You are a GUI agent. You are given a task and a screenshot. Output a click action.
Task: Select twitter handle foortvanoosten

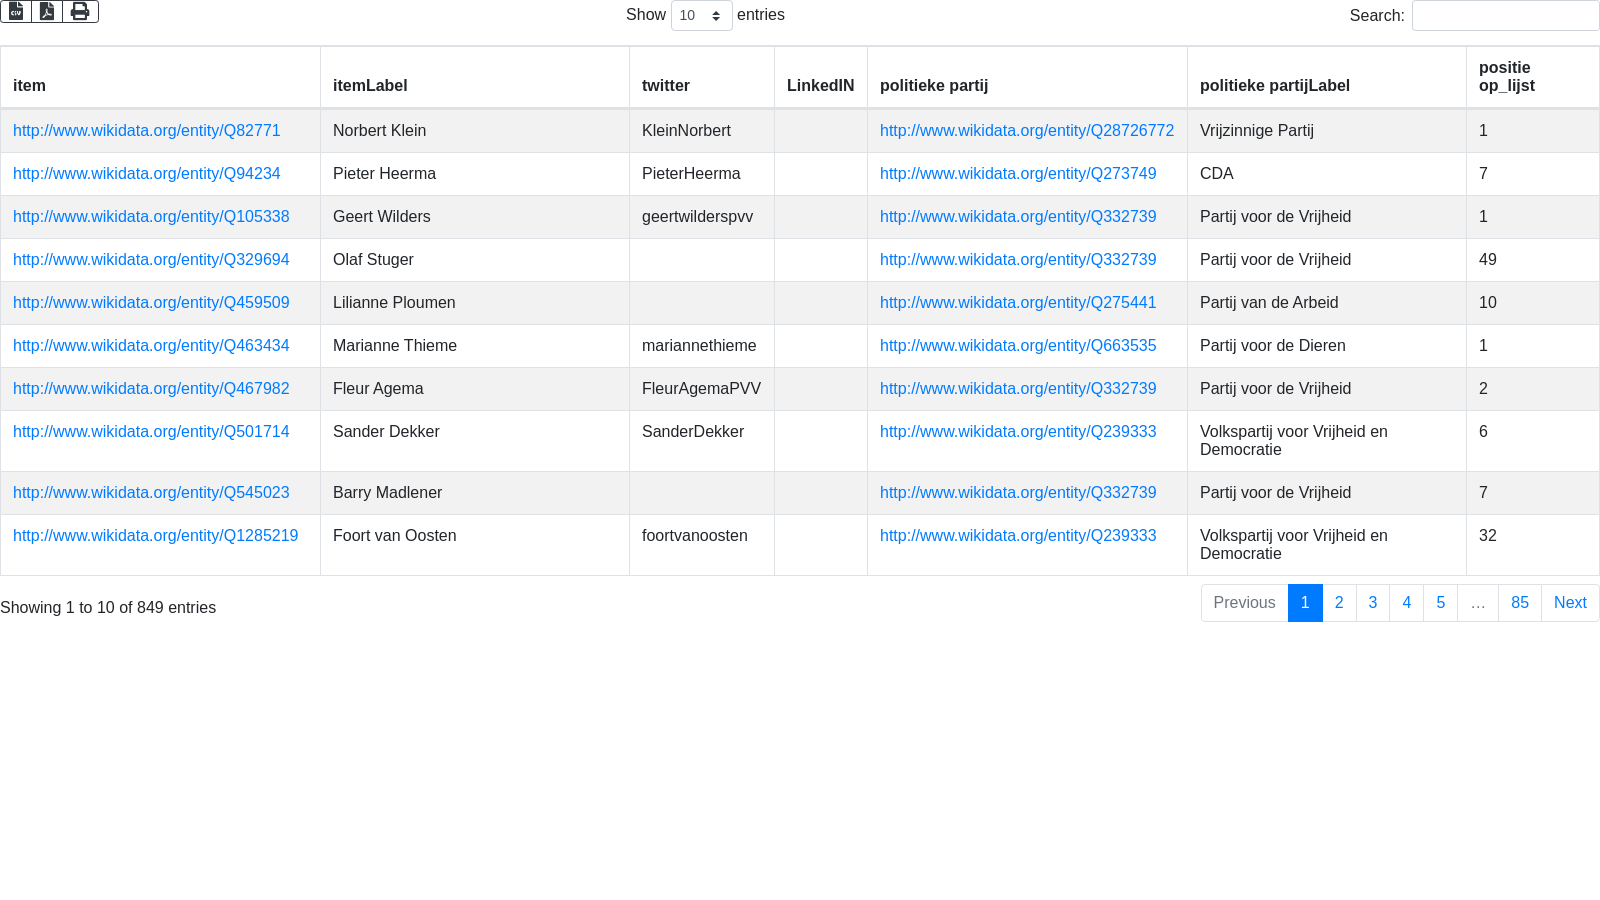[694, 536]
